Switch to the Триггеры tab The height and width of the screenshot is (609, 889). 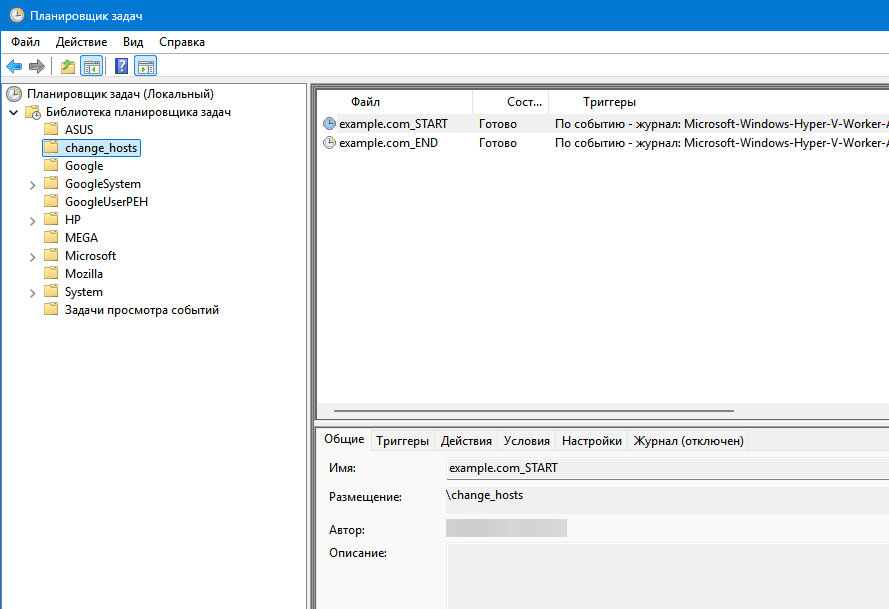pos(402,441)
